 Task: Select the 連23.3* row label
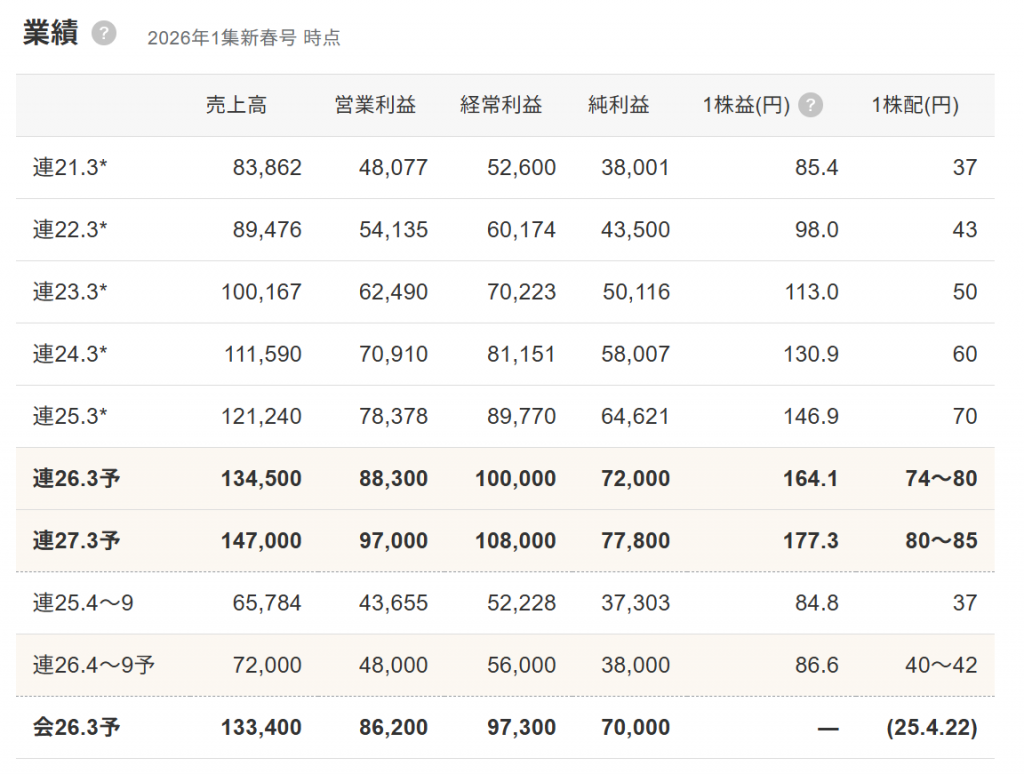pyautogui.click(x=70, y=292)
